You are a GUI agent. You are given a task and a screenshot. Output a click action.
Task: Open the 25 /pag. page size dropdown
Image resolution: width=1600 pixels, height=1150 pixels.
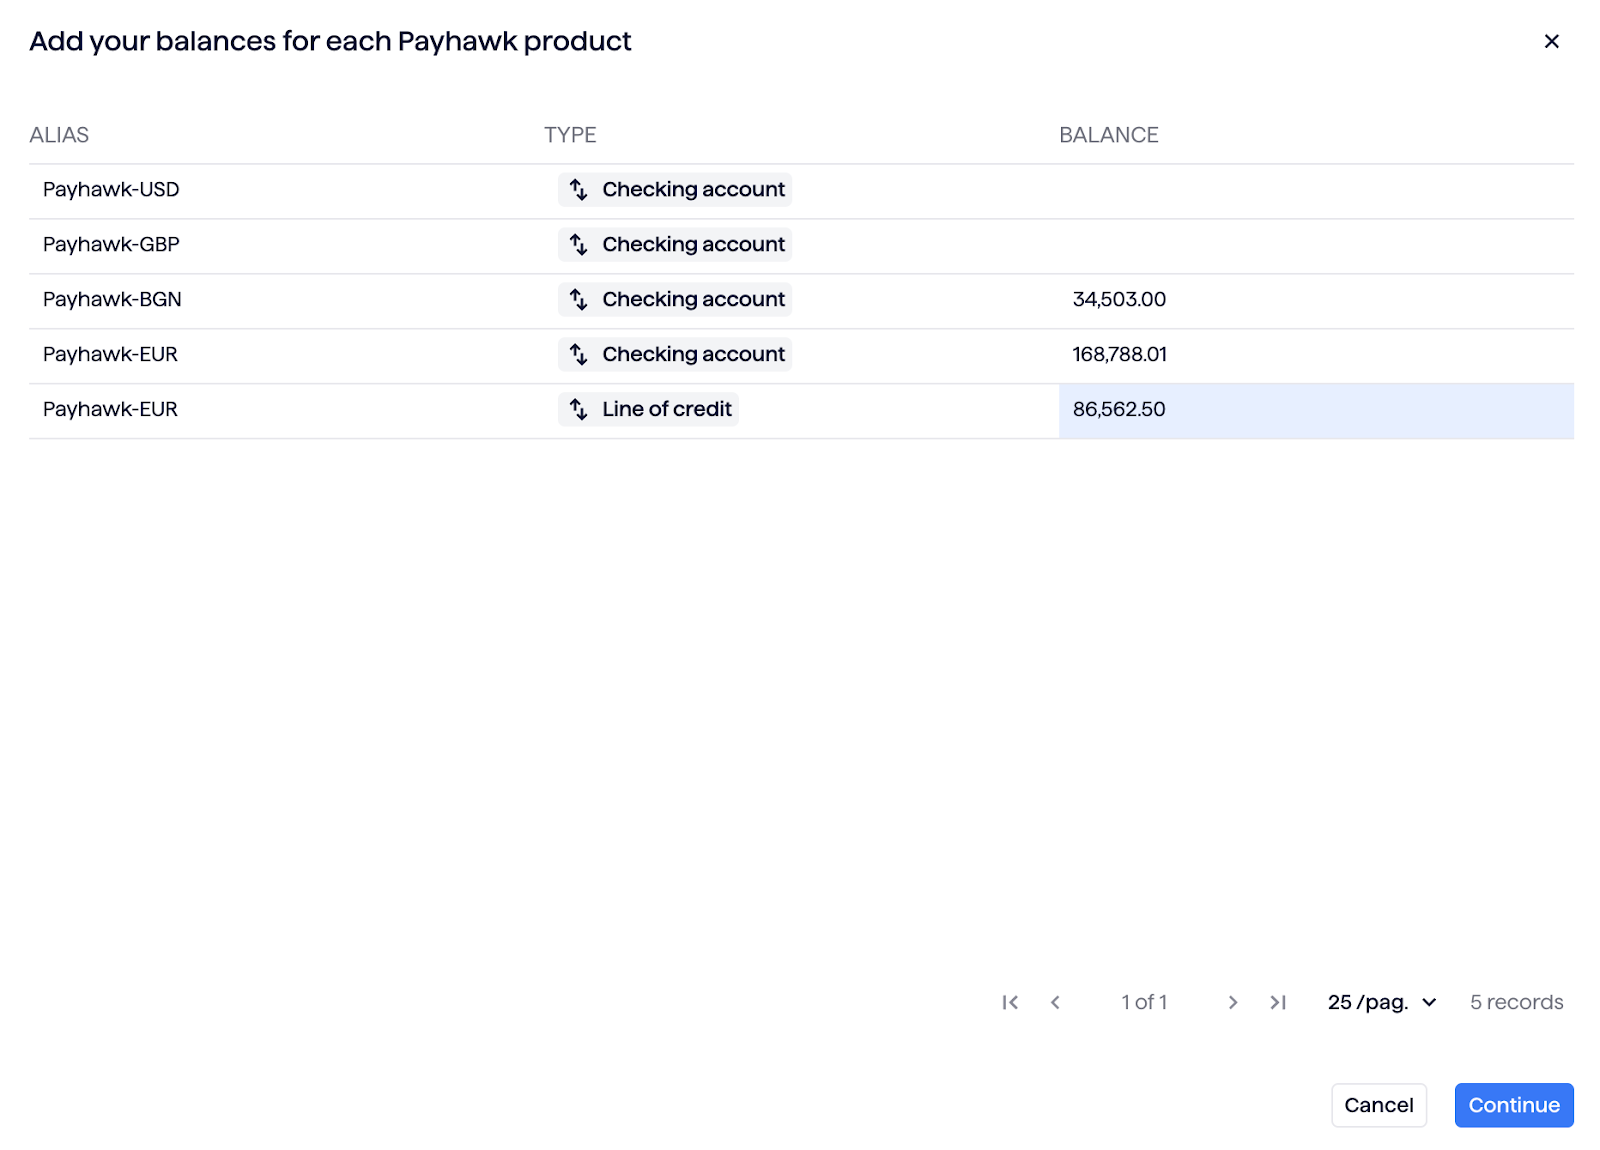point(1382,1002)
